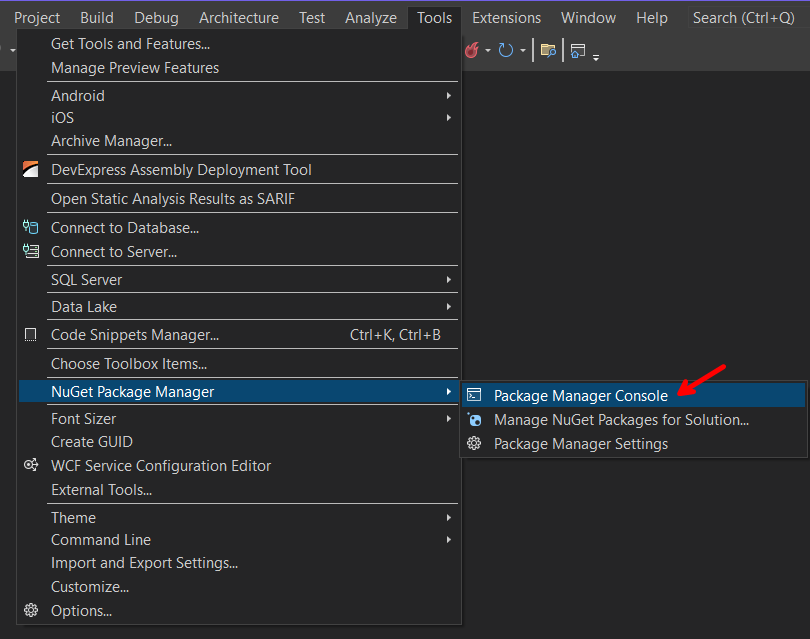810x639 pixels.
Task: Click the Hot Reload flame icon
Action: click(472, 50)
